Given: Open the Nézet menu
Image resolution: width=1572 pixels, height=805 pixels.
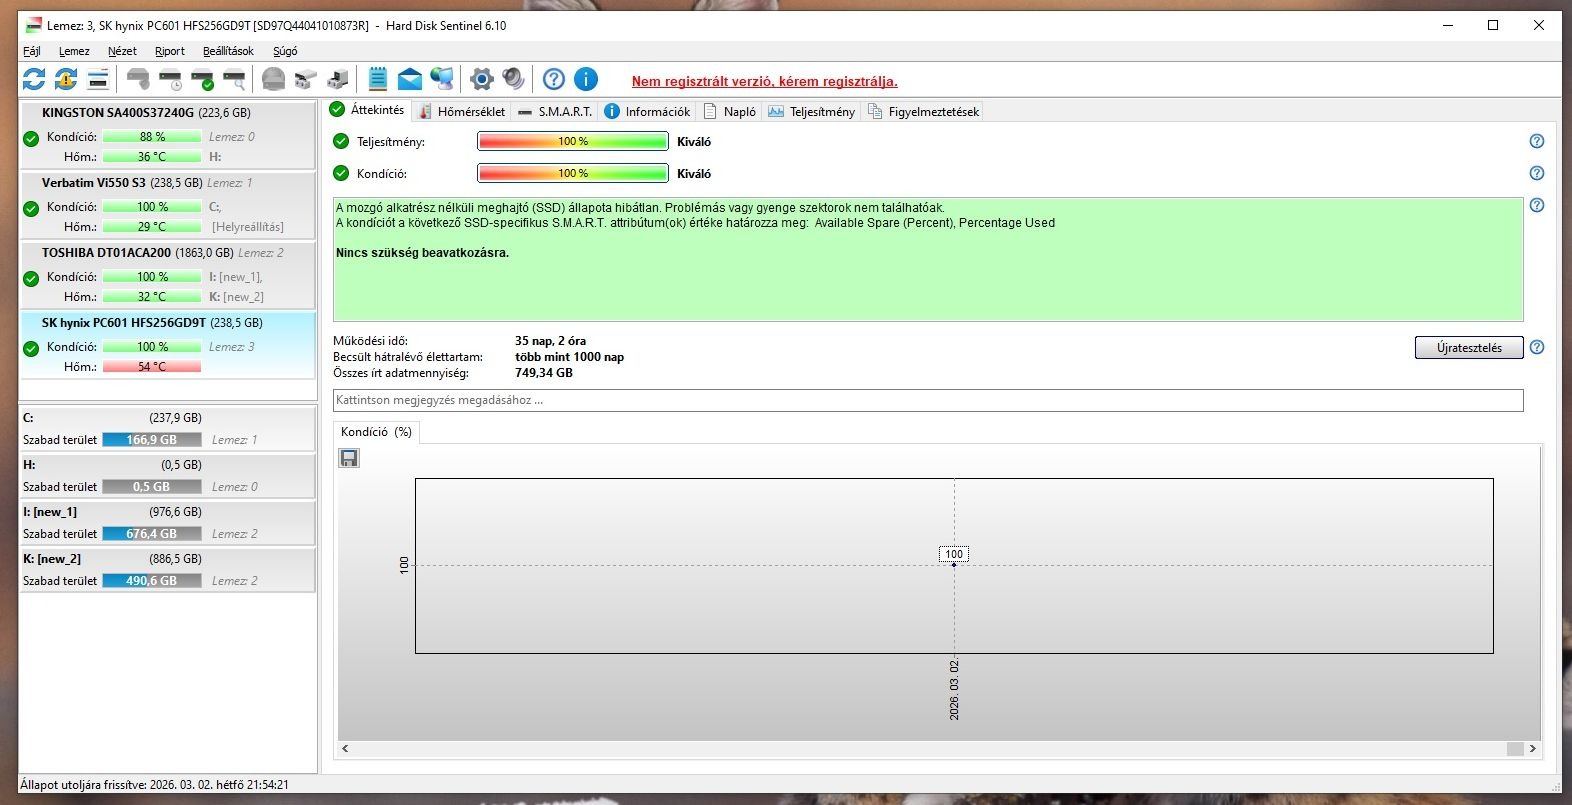Looking at the screenshot, I should point(122,51).
